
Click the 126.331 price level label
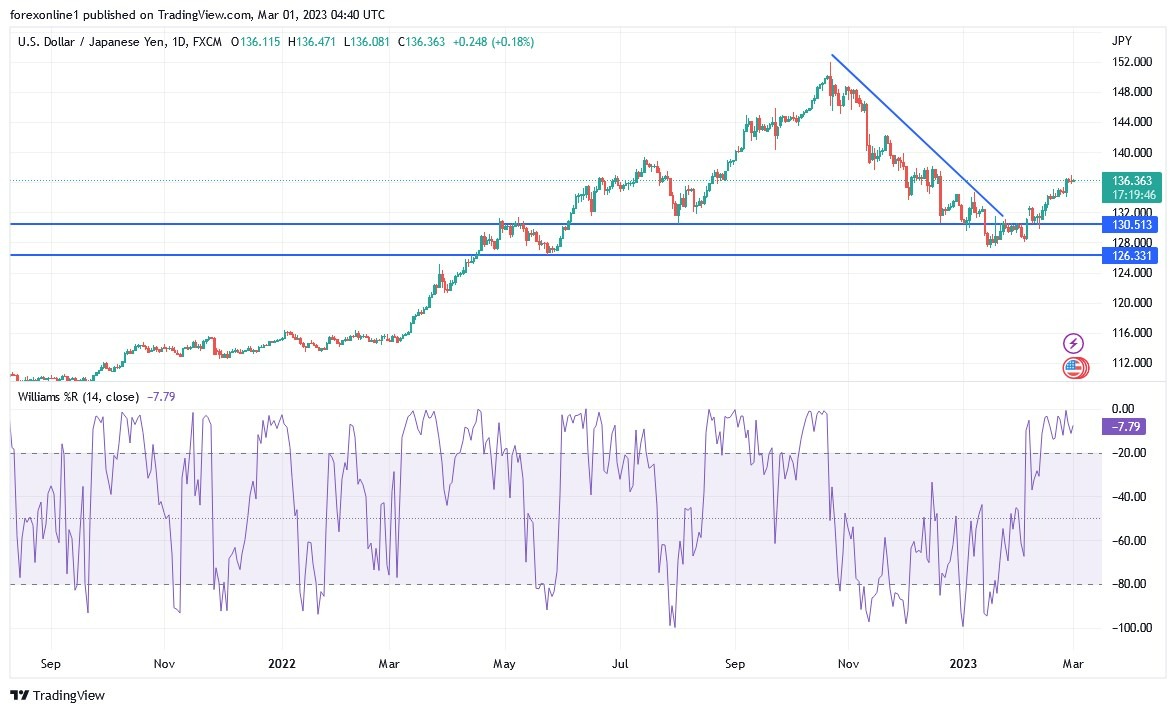[1131, 256]
